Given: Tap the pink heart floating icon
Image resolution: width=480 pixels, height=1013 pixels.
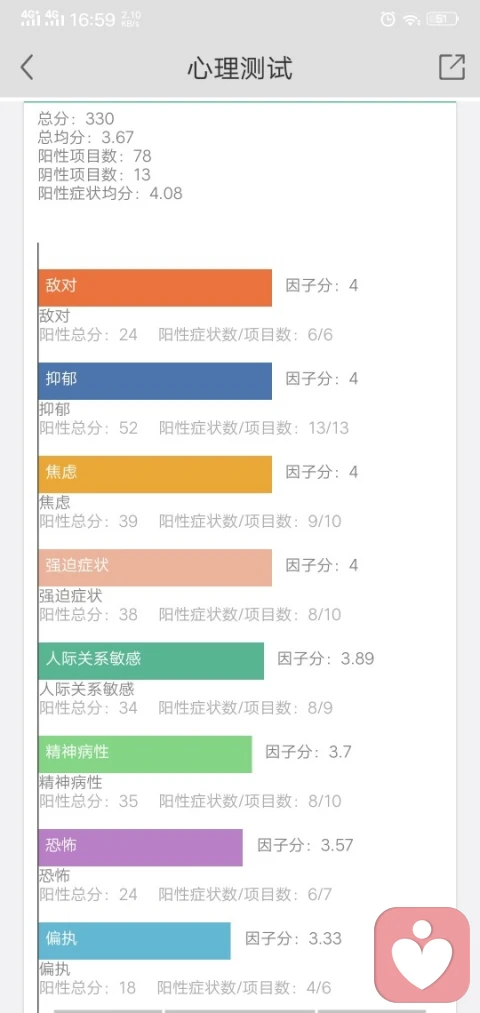Looking at the screenshot, I should (422, 955).
